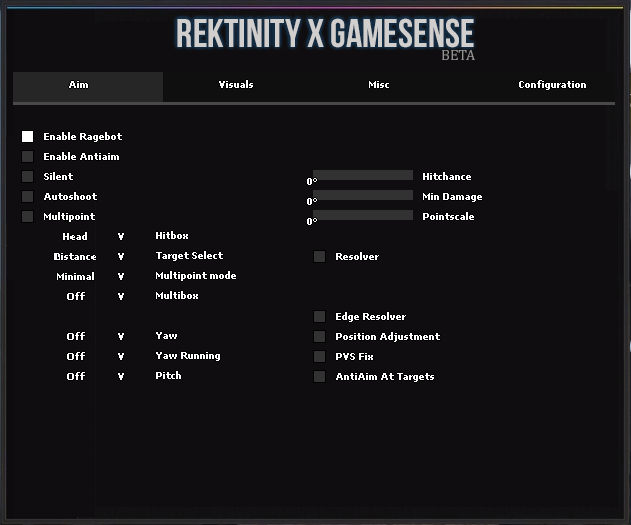
Task: Disable the Enable Ragebot checkbox
Action: [x=28, y=137]
